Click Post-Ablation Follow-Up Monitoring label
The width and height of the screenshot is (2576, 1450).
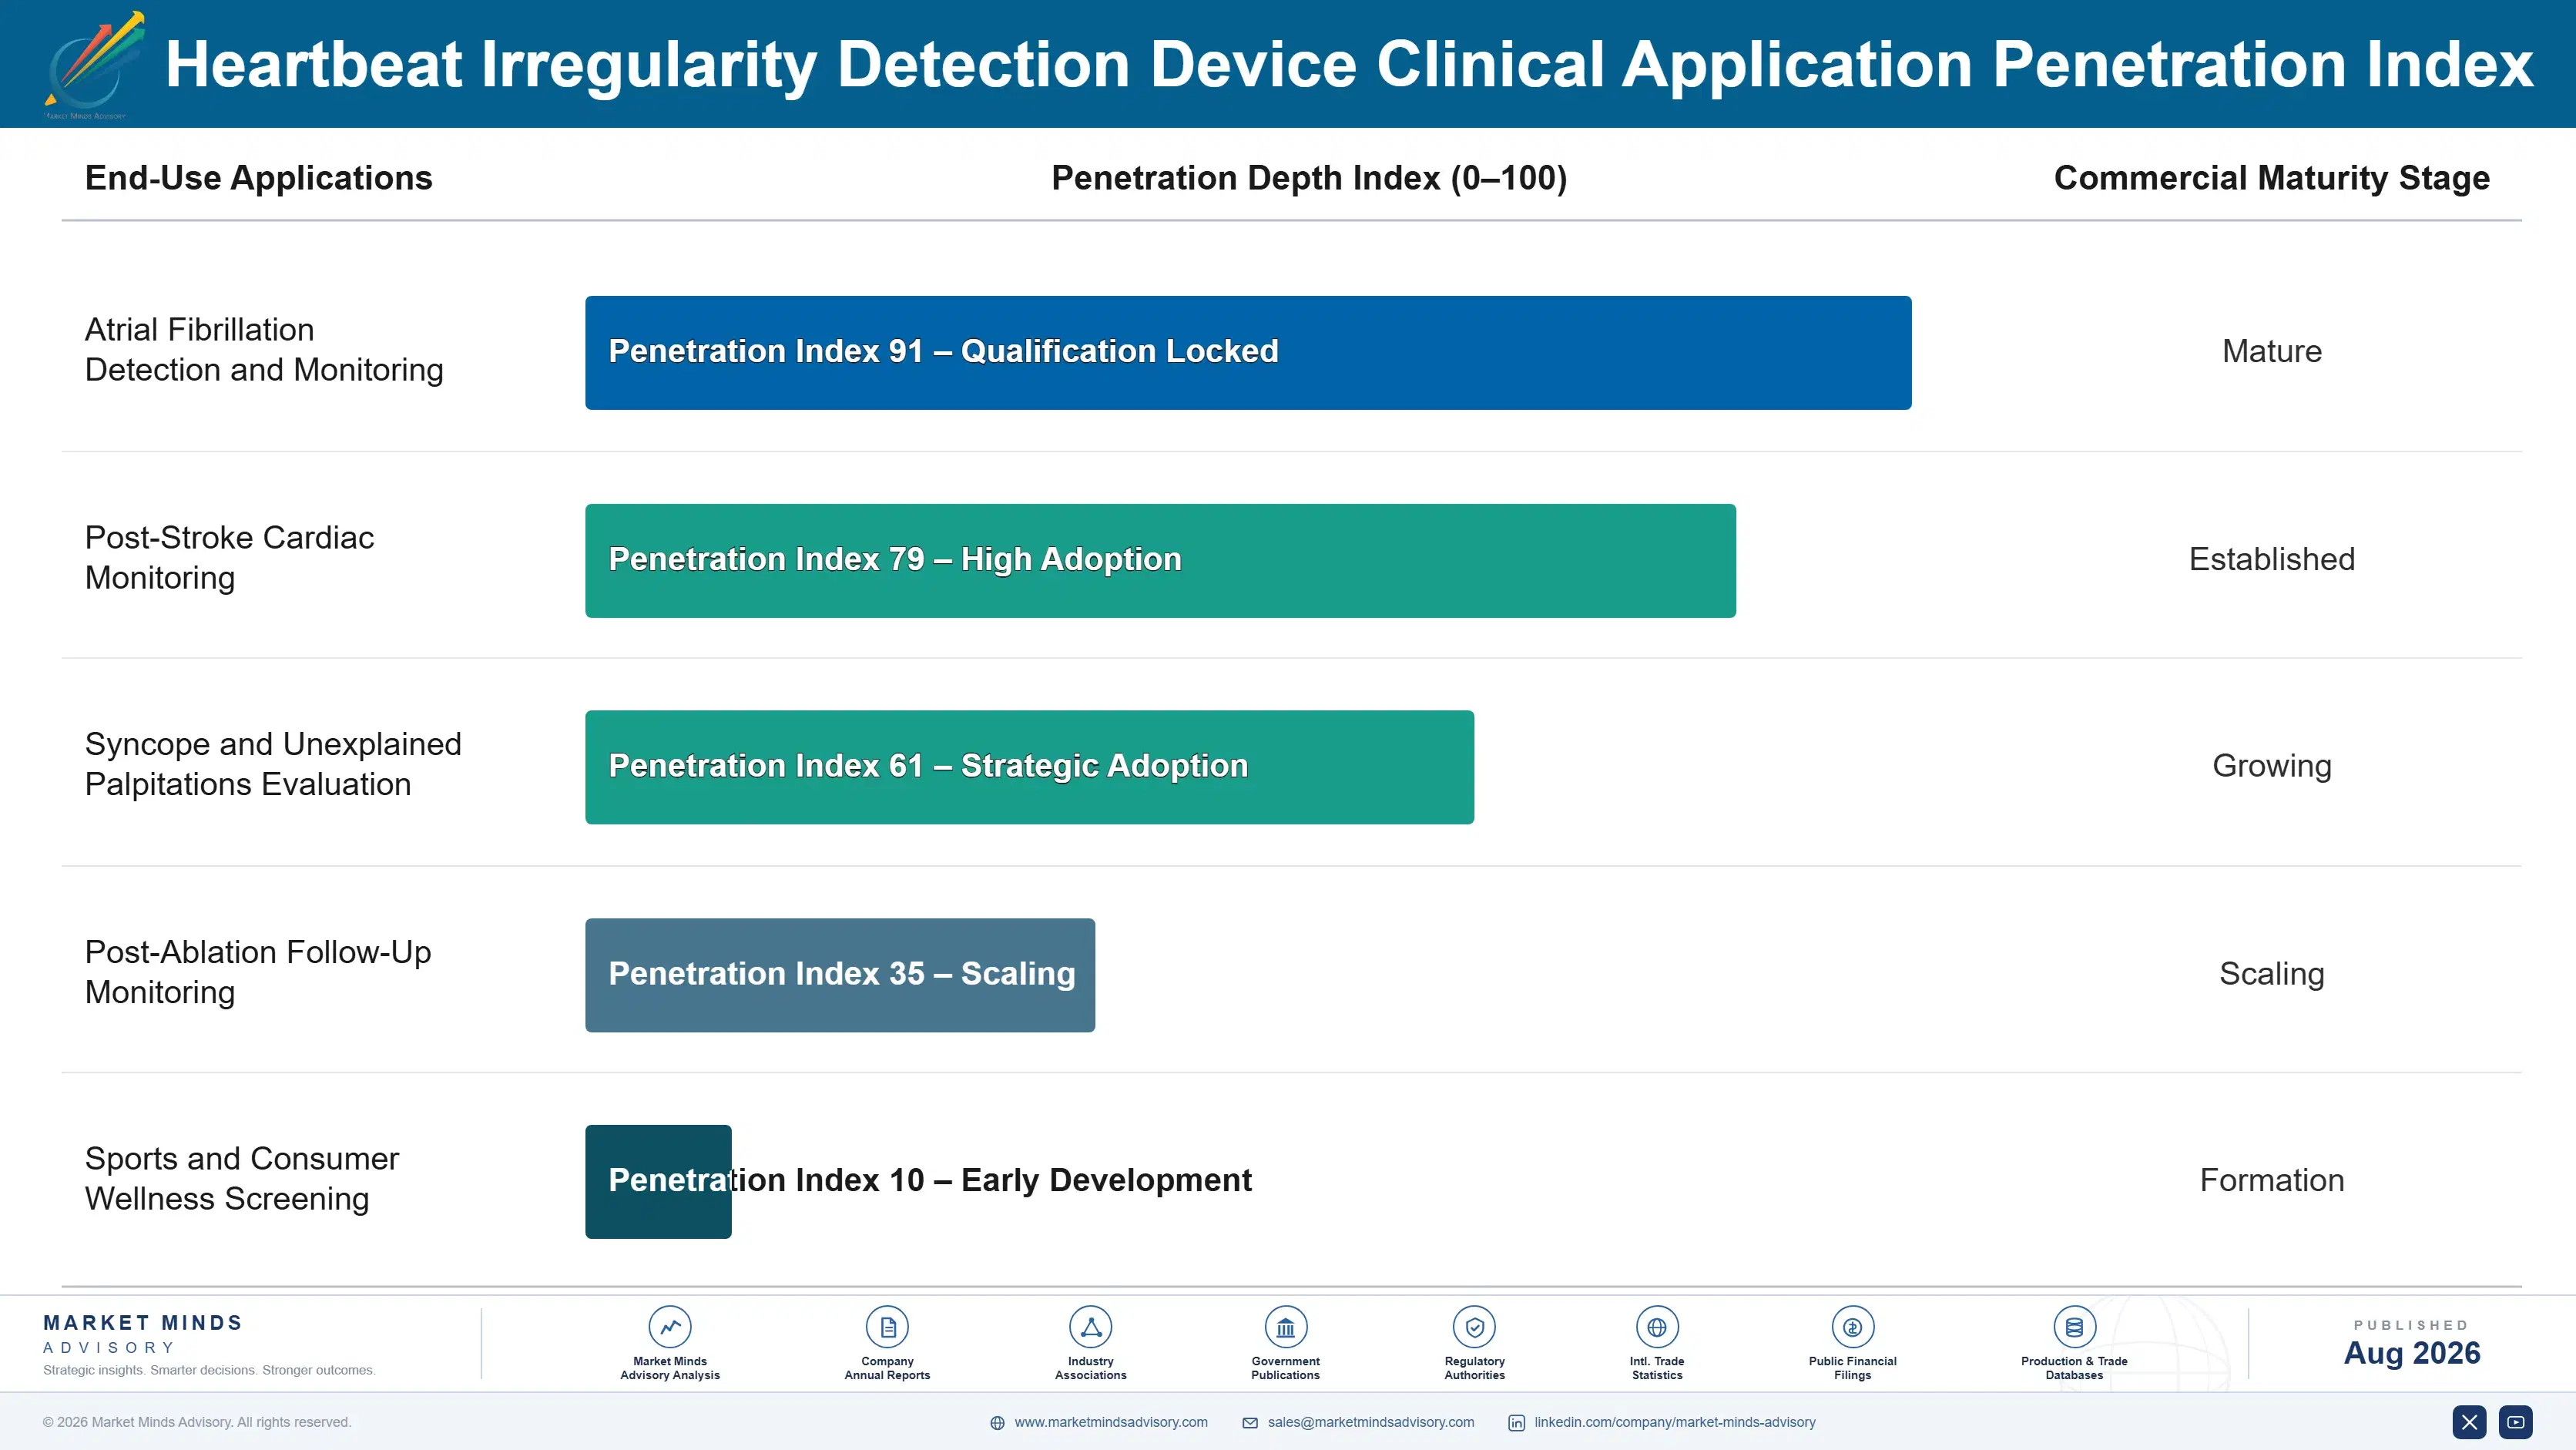[258, 972]
